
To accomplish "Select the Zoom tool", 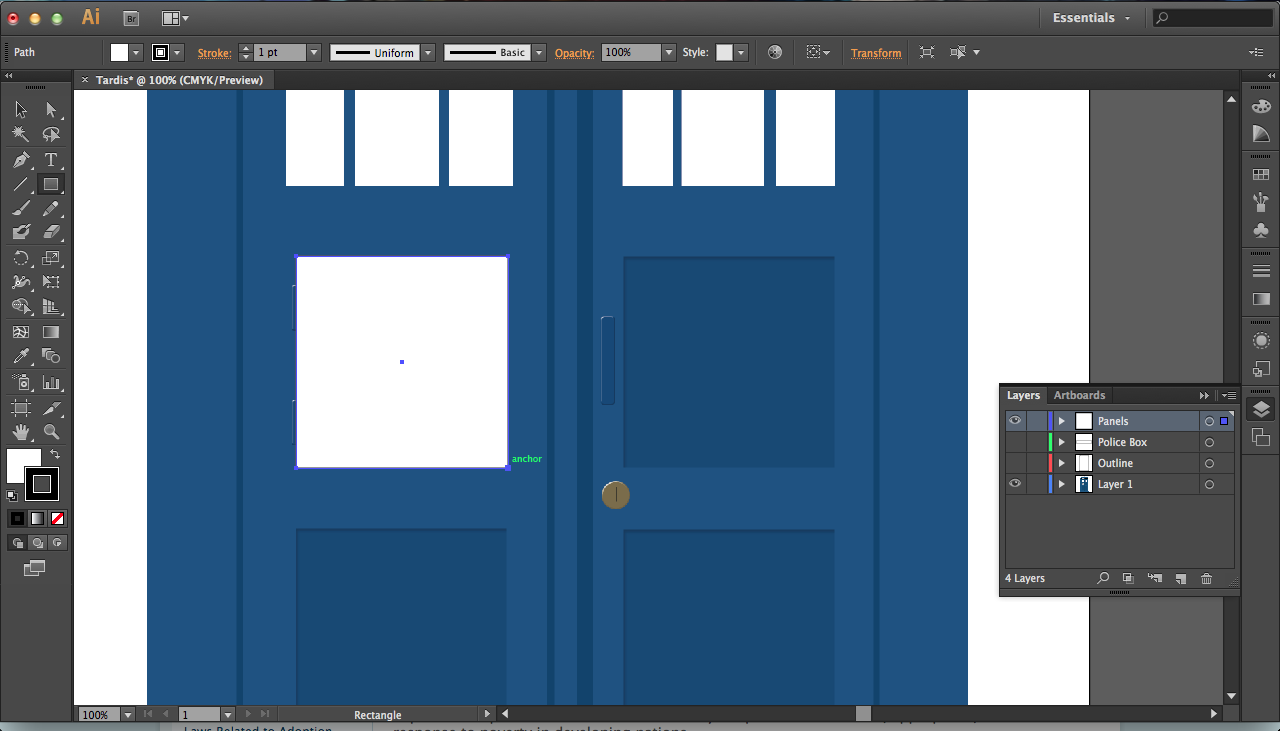I will tap(52, 432).
